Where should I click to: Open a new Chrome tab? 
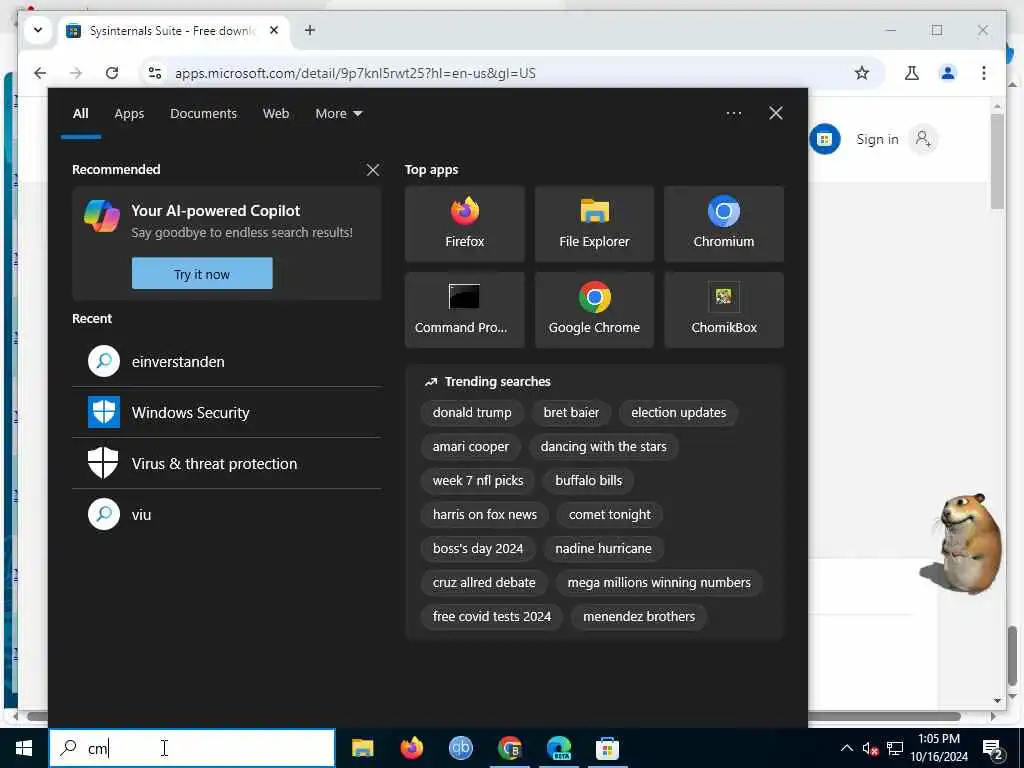click(x=310, y=30)
